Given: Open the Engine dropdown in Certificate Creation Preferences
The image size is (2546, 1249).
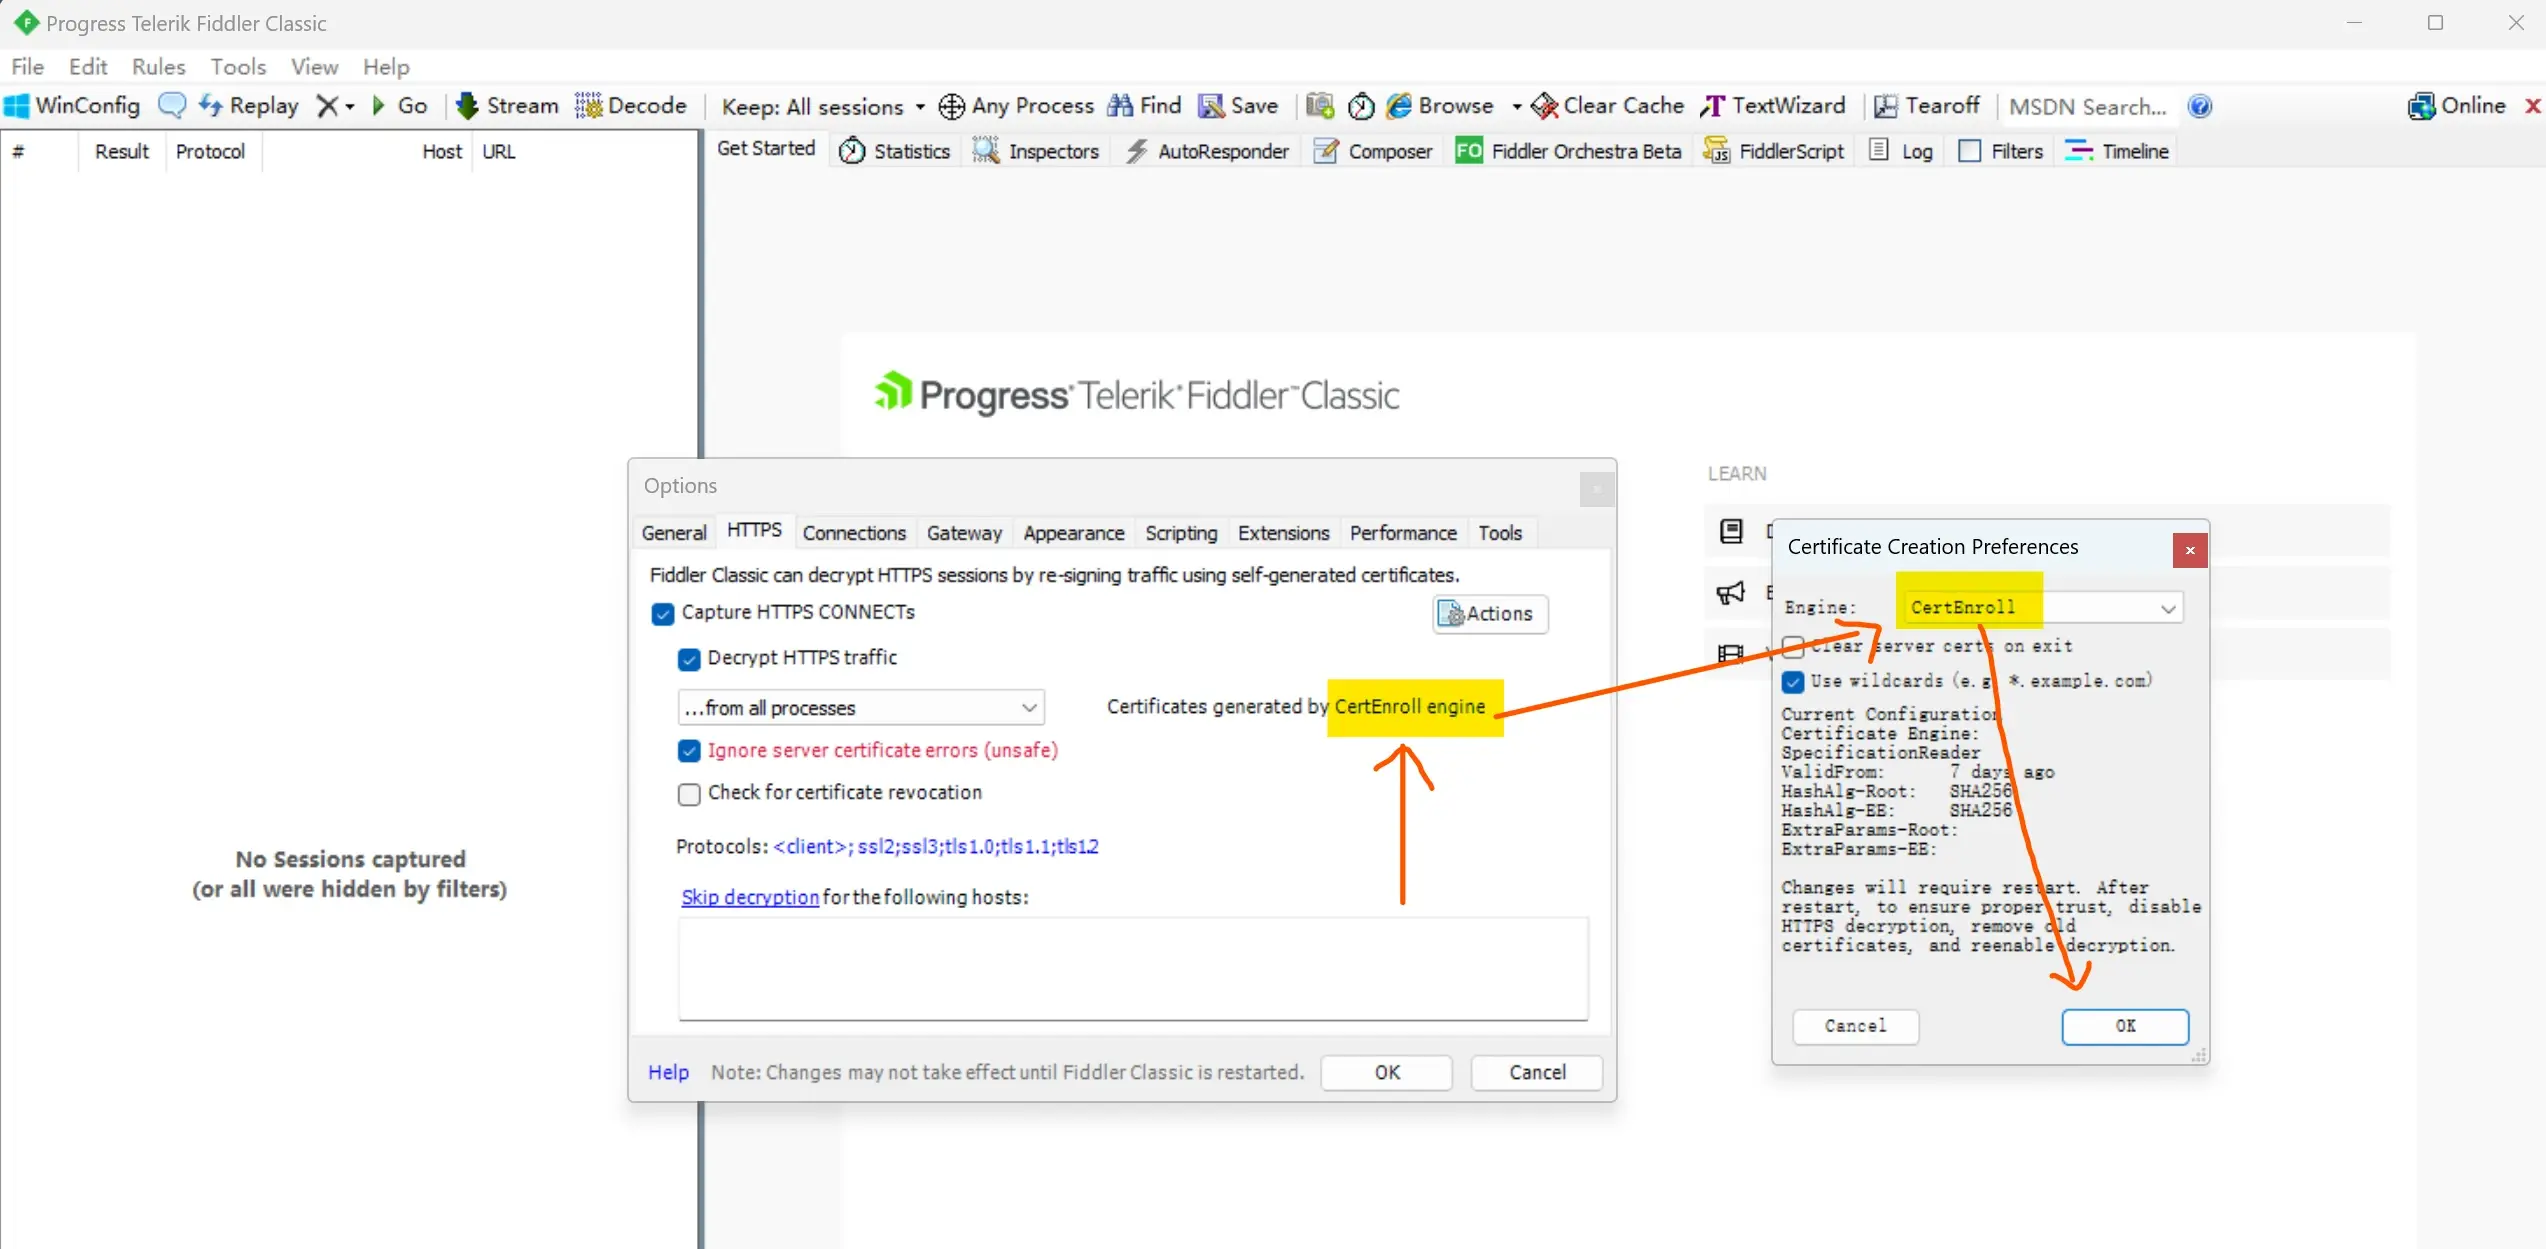Looking at the screenshot, I should 2168,607.
